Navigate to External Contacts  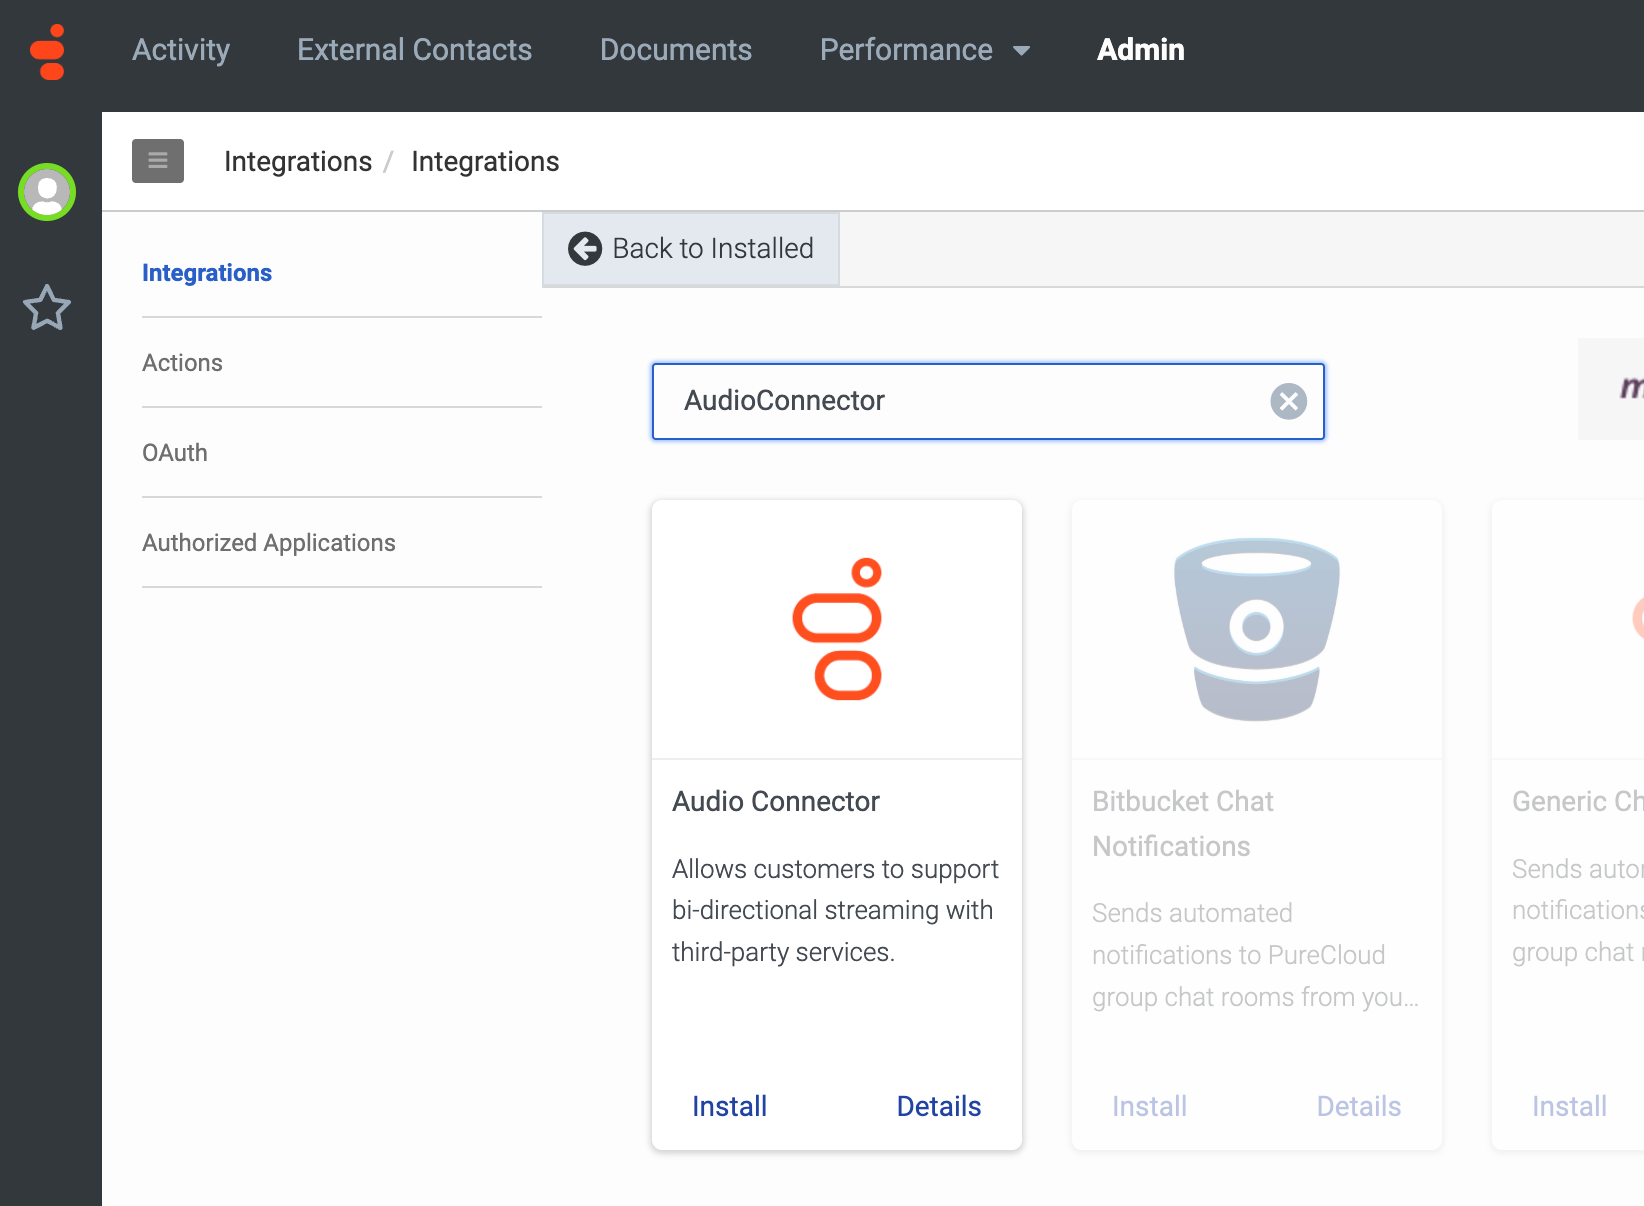413,50
